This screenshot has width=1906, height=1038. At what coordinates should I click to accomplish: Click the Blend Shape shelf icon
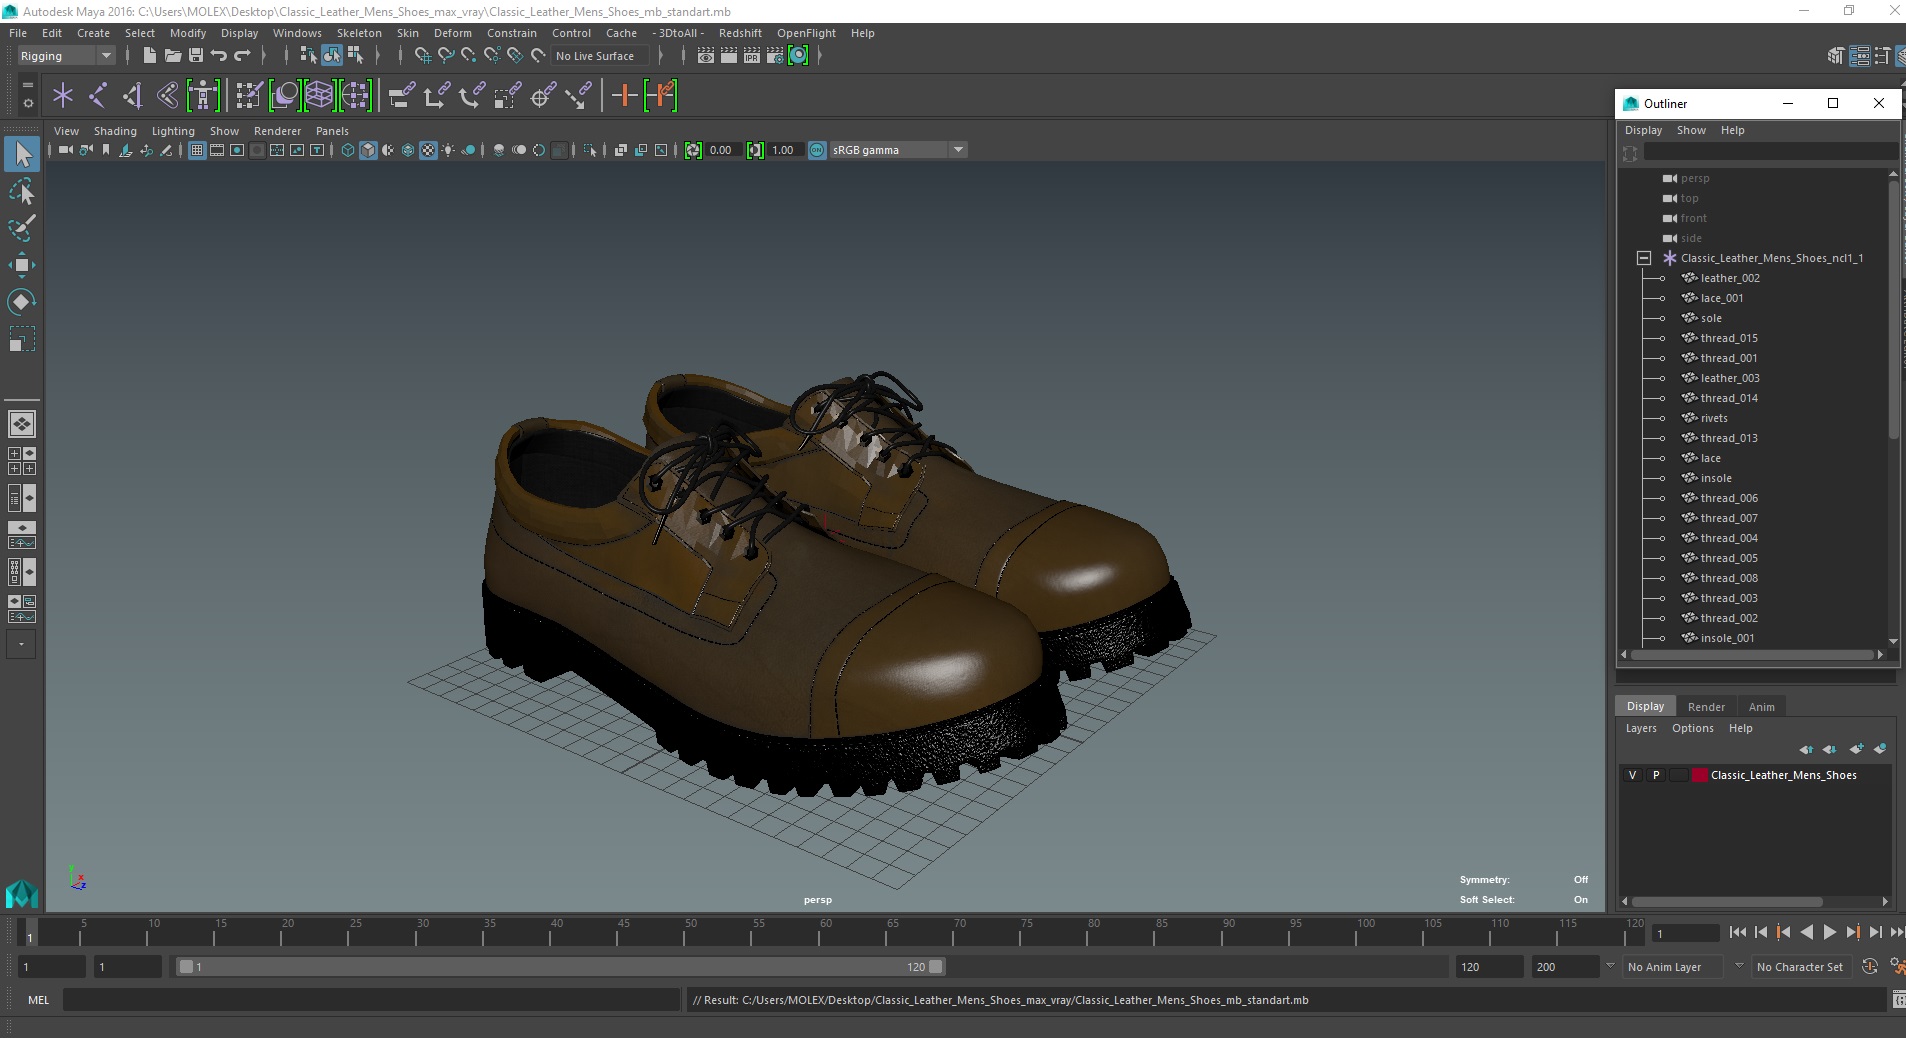285,96
